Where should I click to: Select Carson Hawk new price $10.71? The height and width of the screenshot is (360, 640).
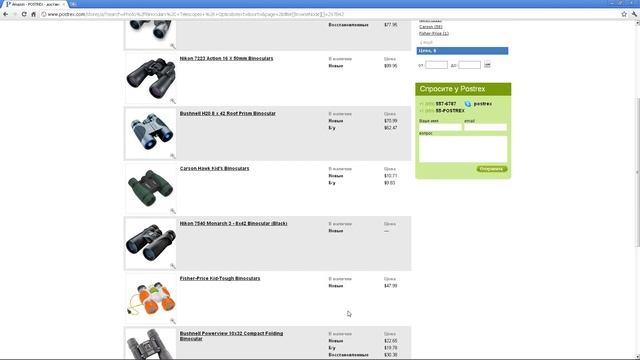coord(391,176)
